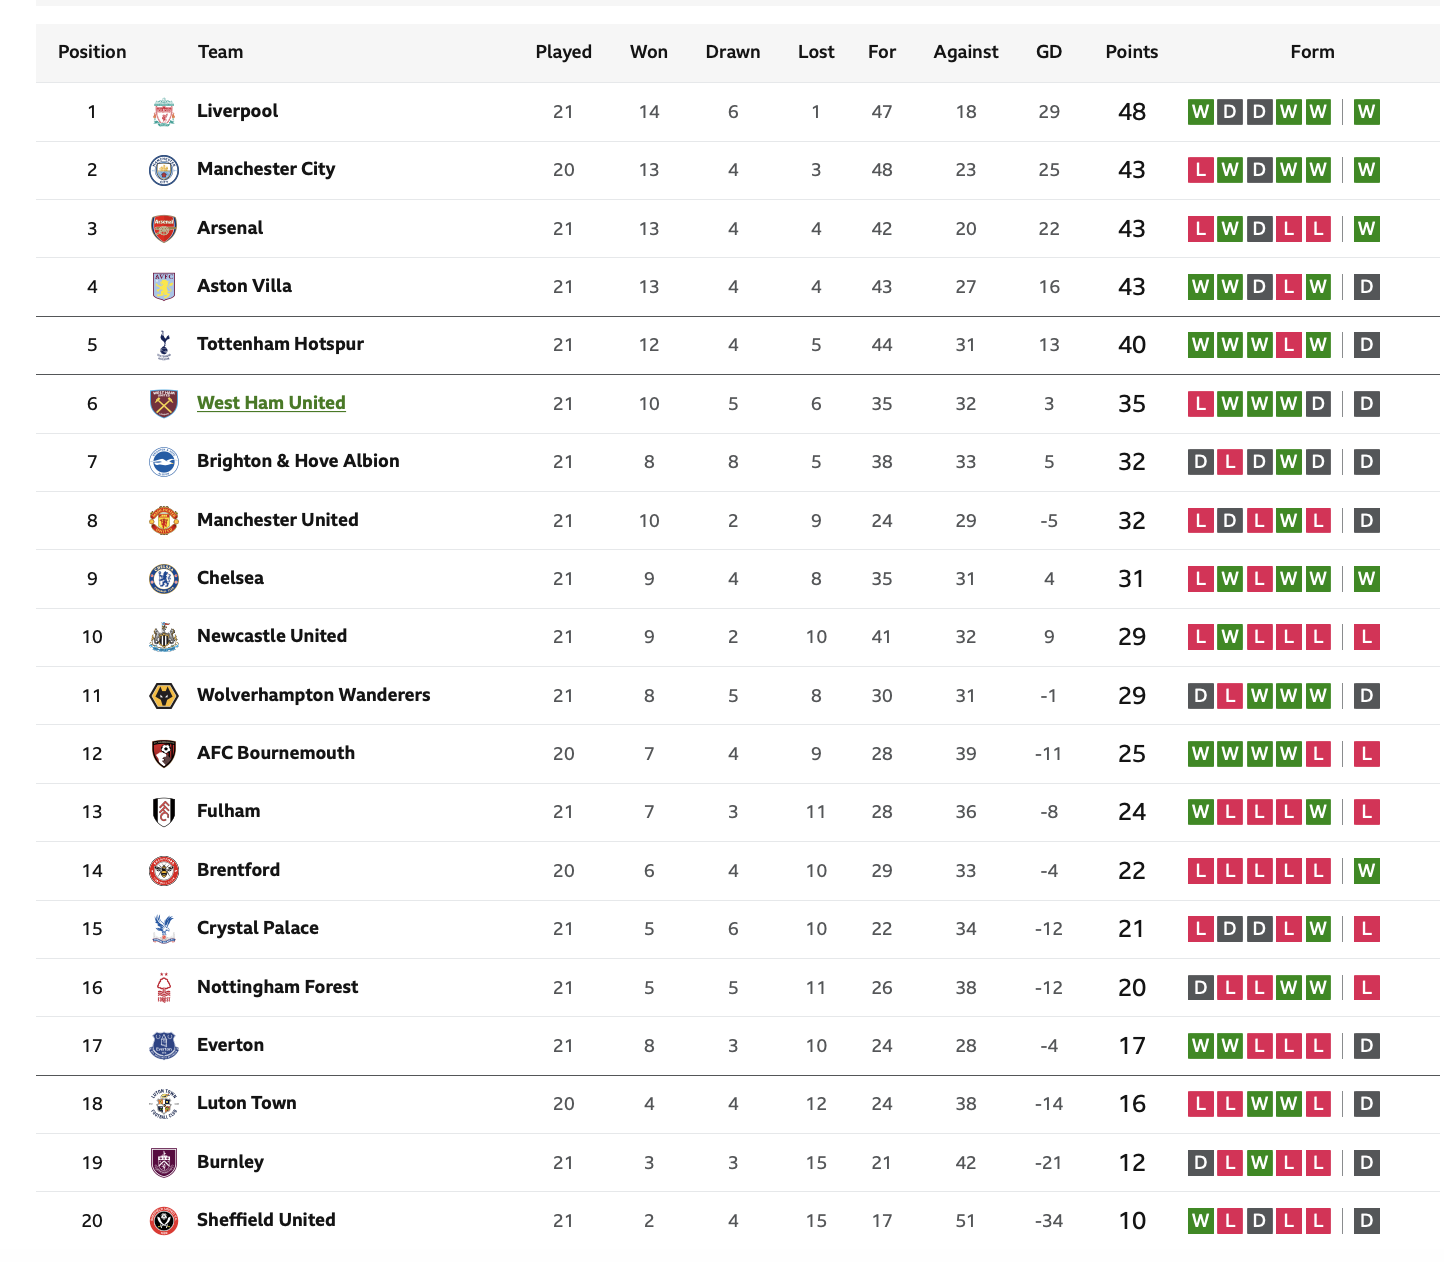The image size is (1444, 1262).
Task: Click the Tottenham Hotspur cockerel logo
Action: [164, 345]
